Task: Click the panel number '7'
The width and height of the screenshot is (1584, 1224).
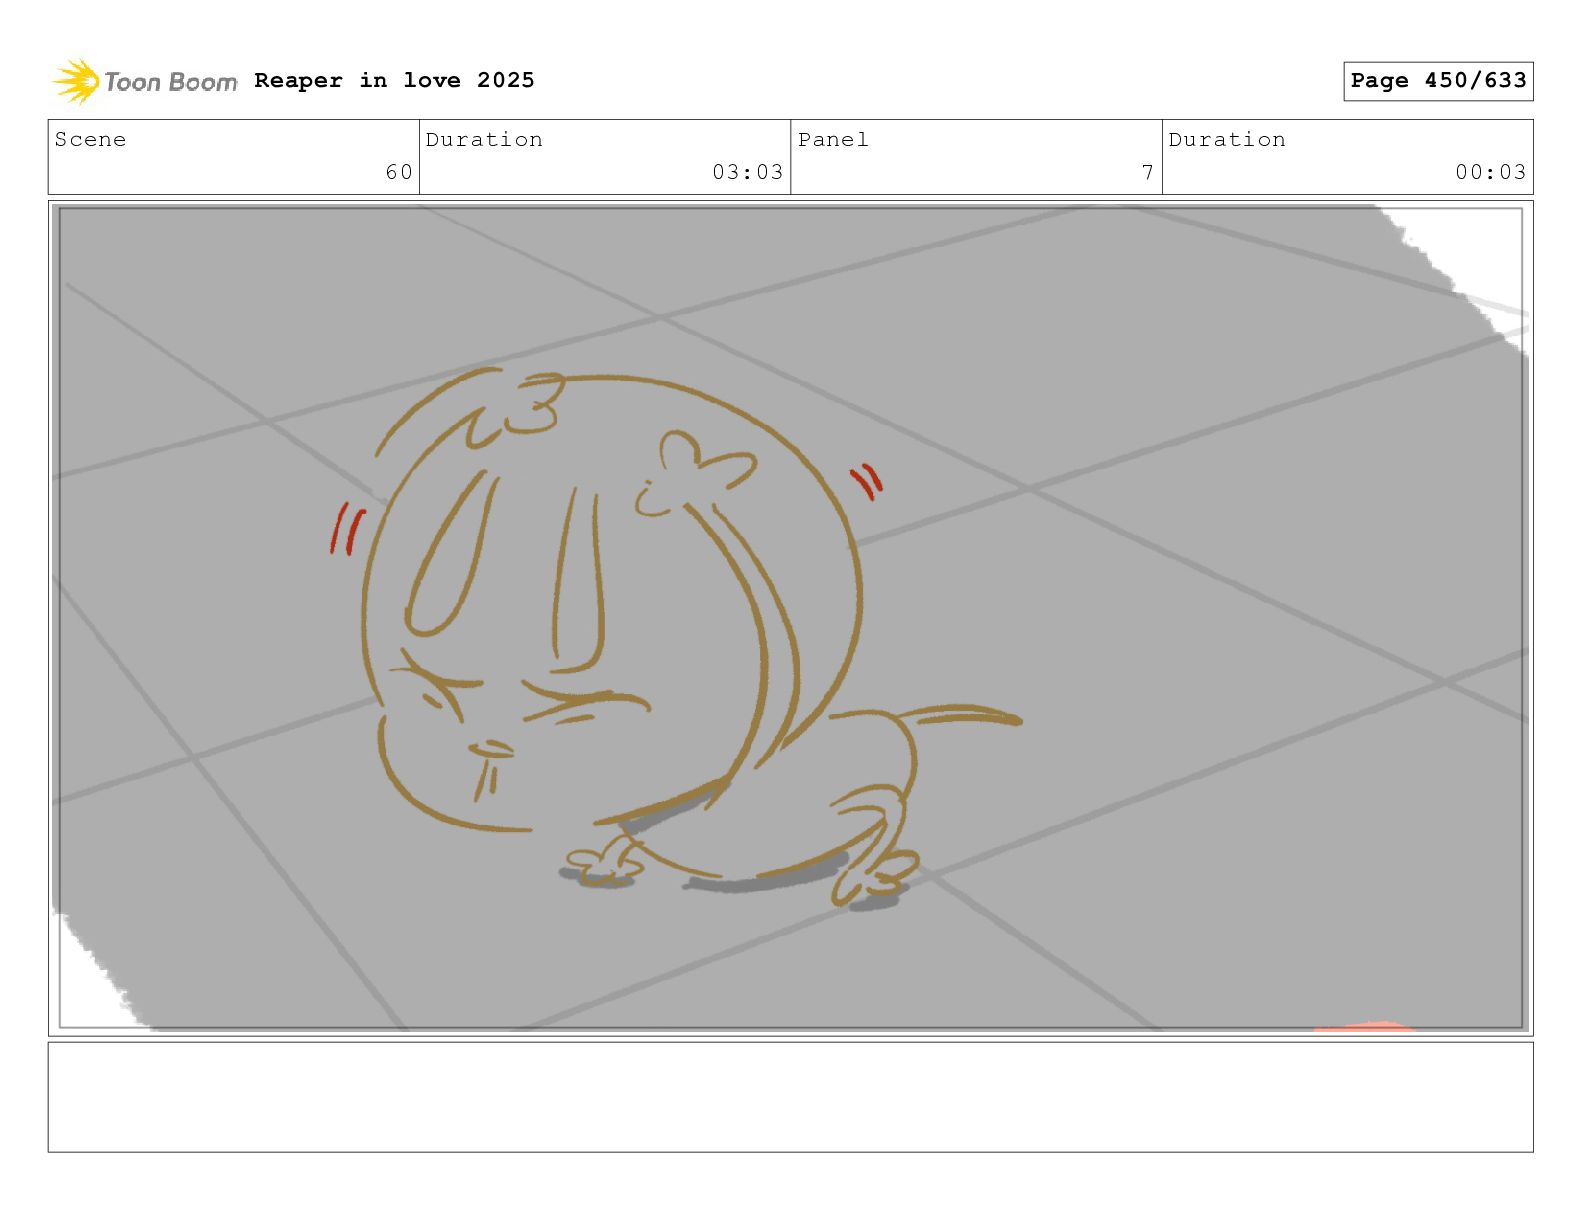Action: point(1148,172)
